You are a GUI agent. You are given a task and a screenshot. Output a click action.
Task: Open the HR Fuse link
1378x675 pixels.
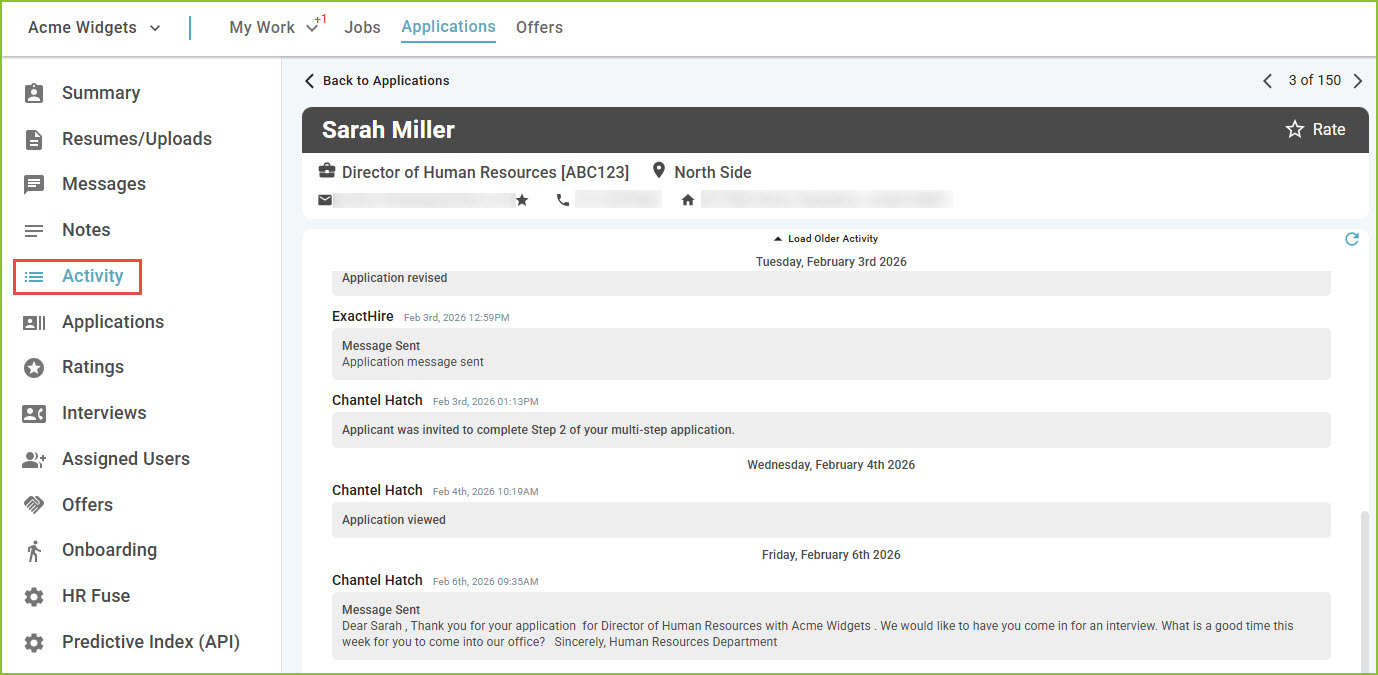[96, 596]
